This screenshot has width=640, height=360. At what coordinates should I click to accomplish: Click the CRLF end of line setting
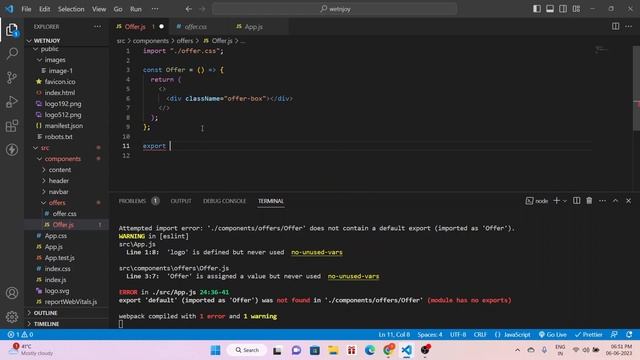(480, 334)
